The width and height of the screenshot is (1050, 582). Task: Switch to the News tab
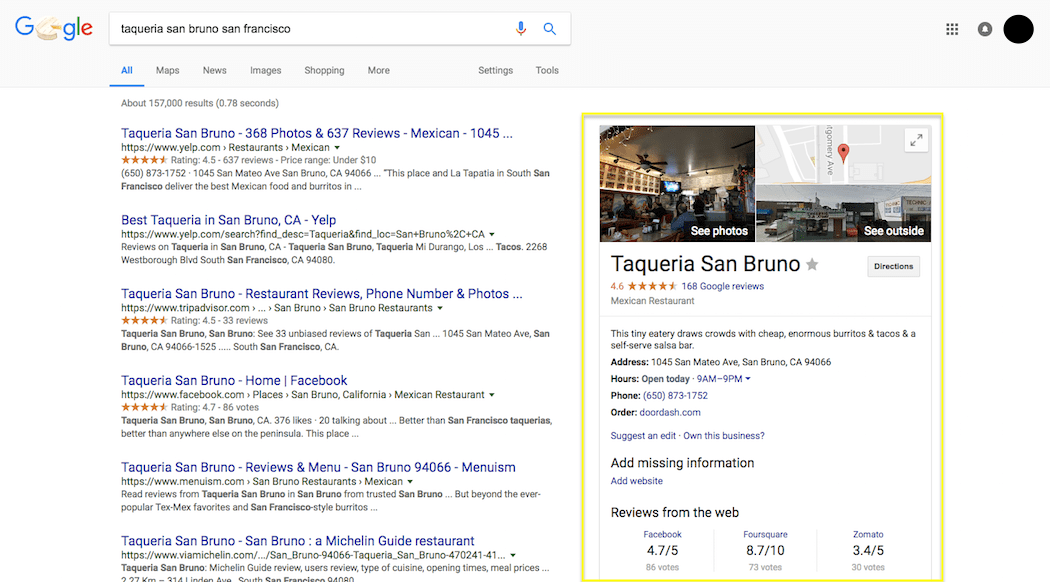tap(214, 70)
